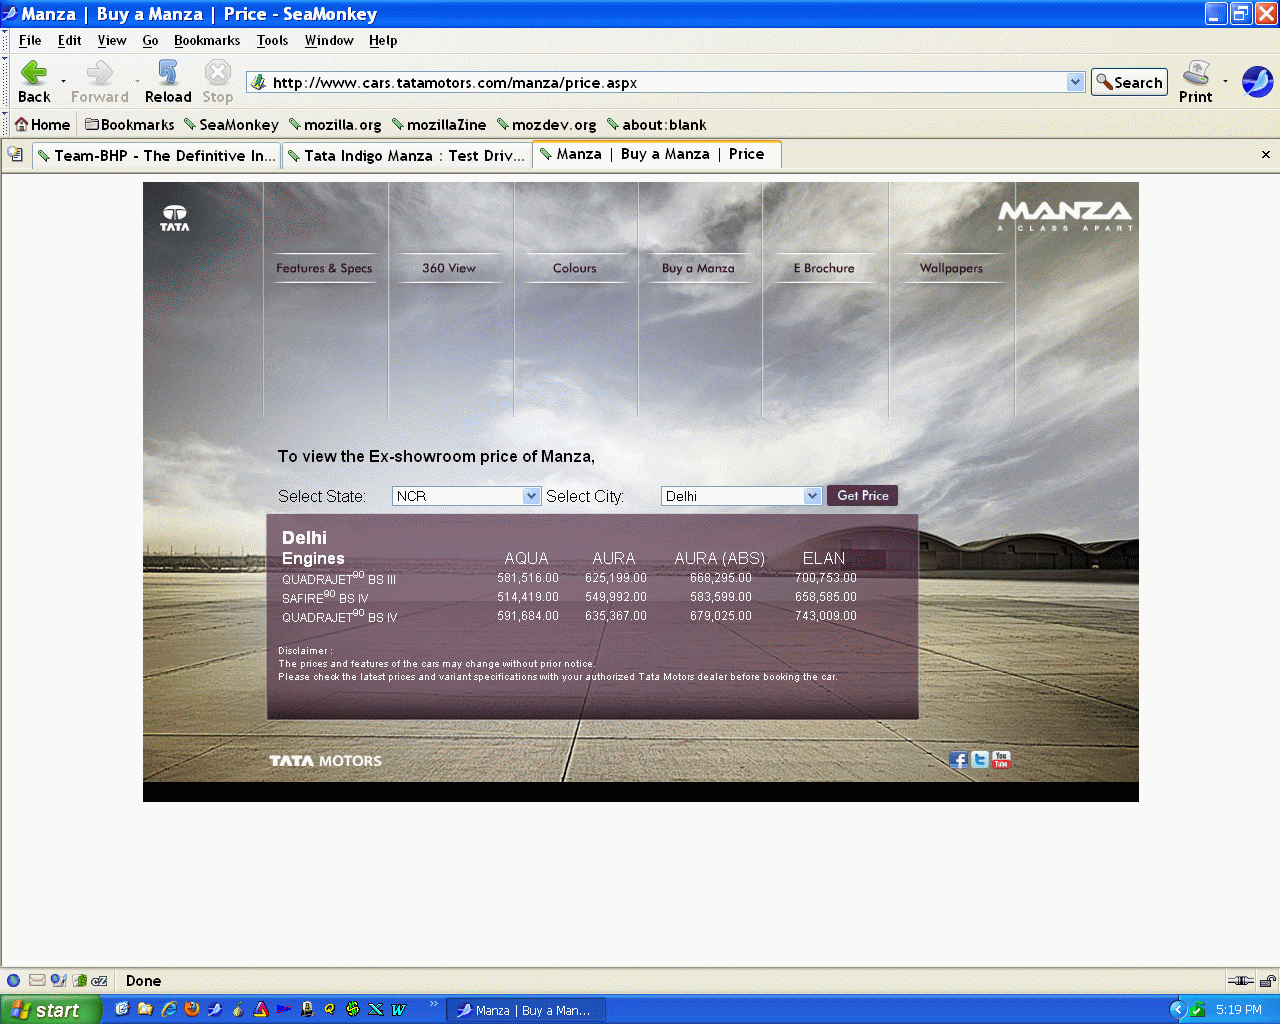1280x1024 pixels.
Task: Click the tab list icon left of tabs
Action: pyautogui.click(x=15, y=154)
